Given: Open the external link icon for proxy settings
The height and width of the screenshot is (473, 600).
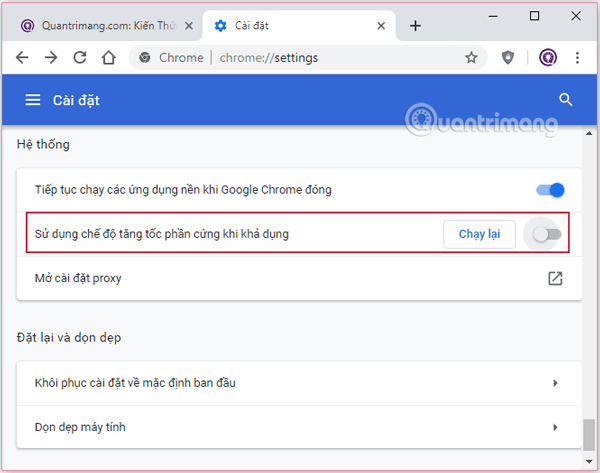Looking at the screenshot, I should pyautogui.click(x=555, y=278).
